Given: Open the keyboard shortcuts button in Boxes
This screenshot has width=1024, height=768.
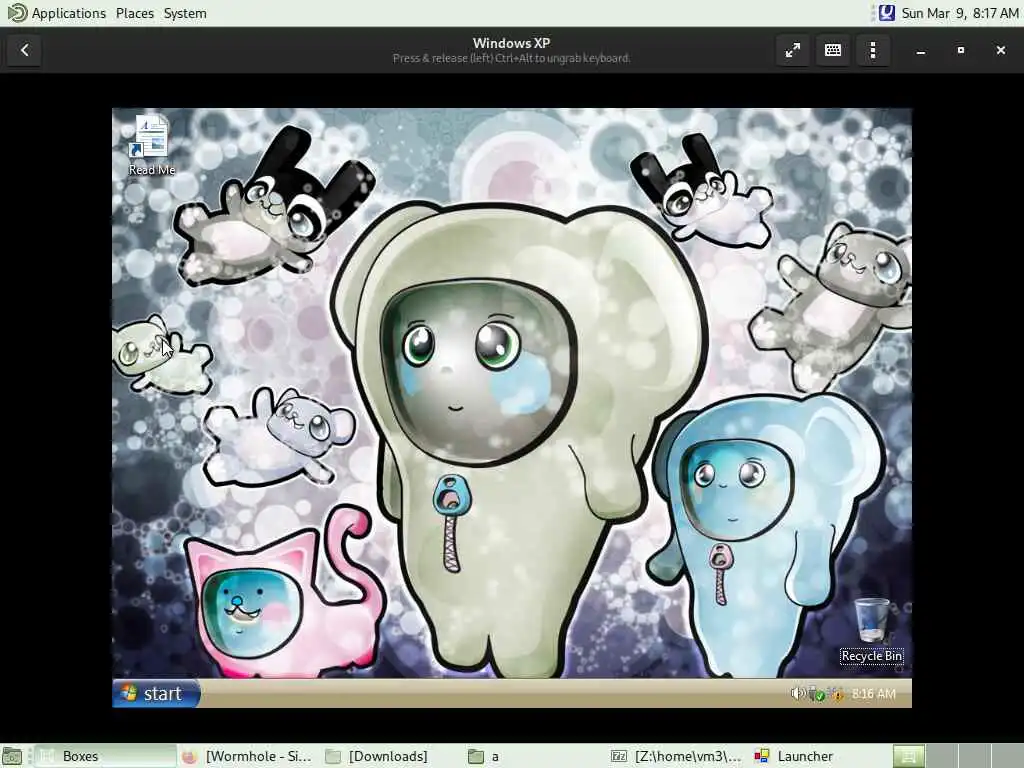Looking at the screenshot, I should coord(833,50).
